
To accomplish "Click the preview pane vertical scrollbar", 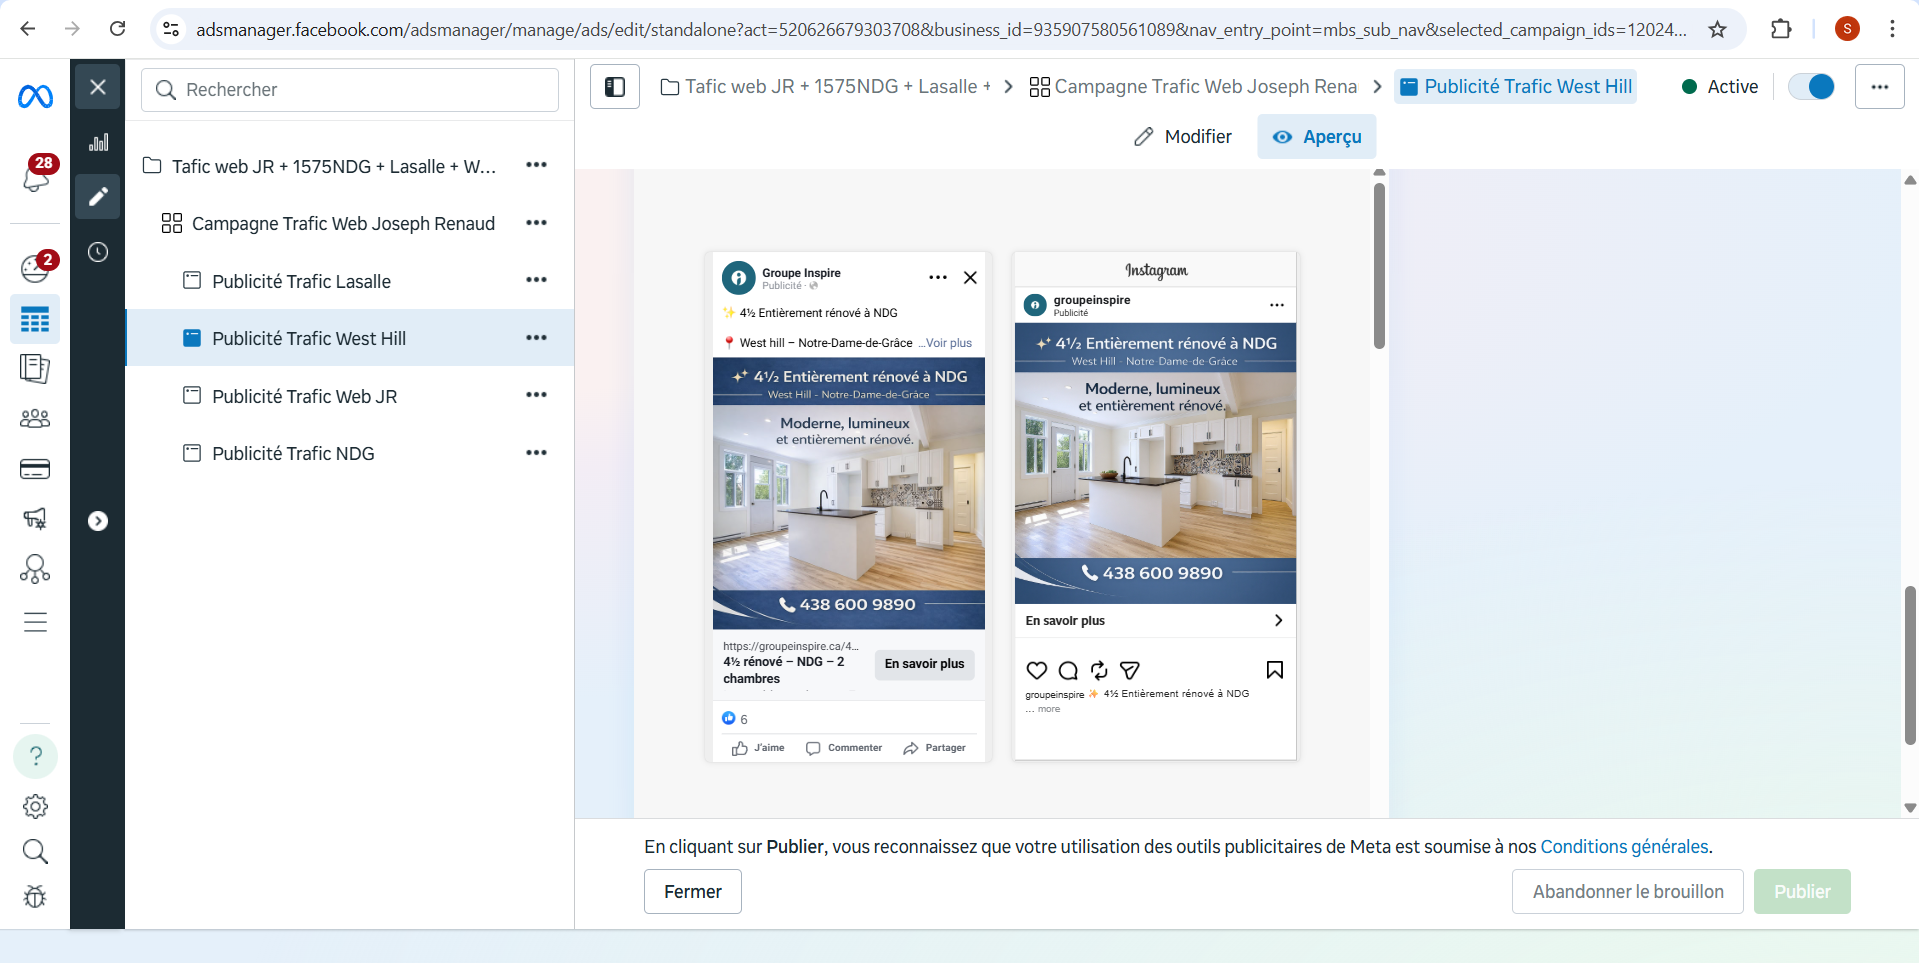I will pyautogui.click(x=1379, y=265).
